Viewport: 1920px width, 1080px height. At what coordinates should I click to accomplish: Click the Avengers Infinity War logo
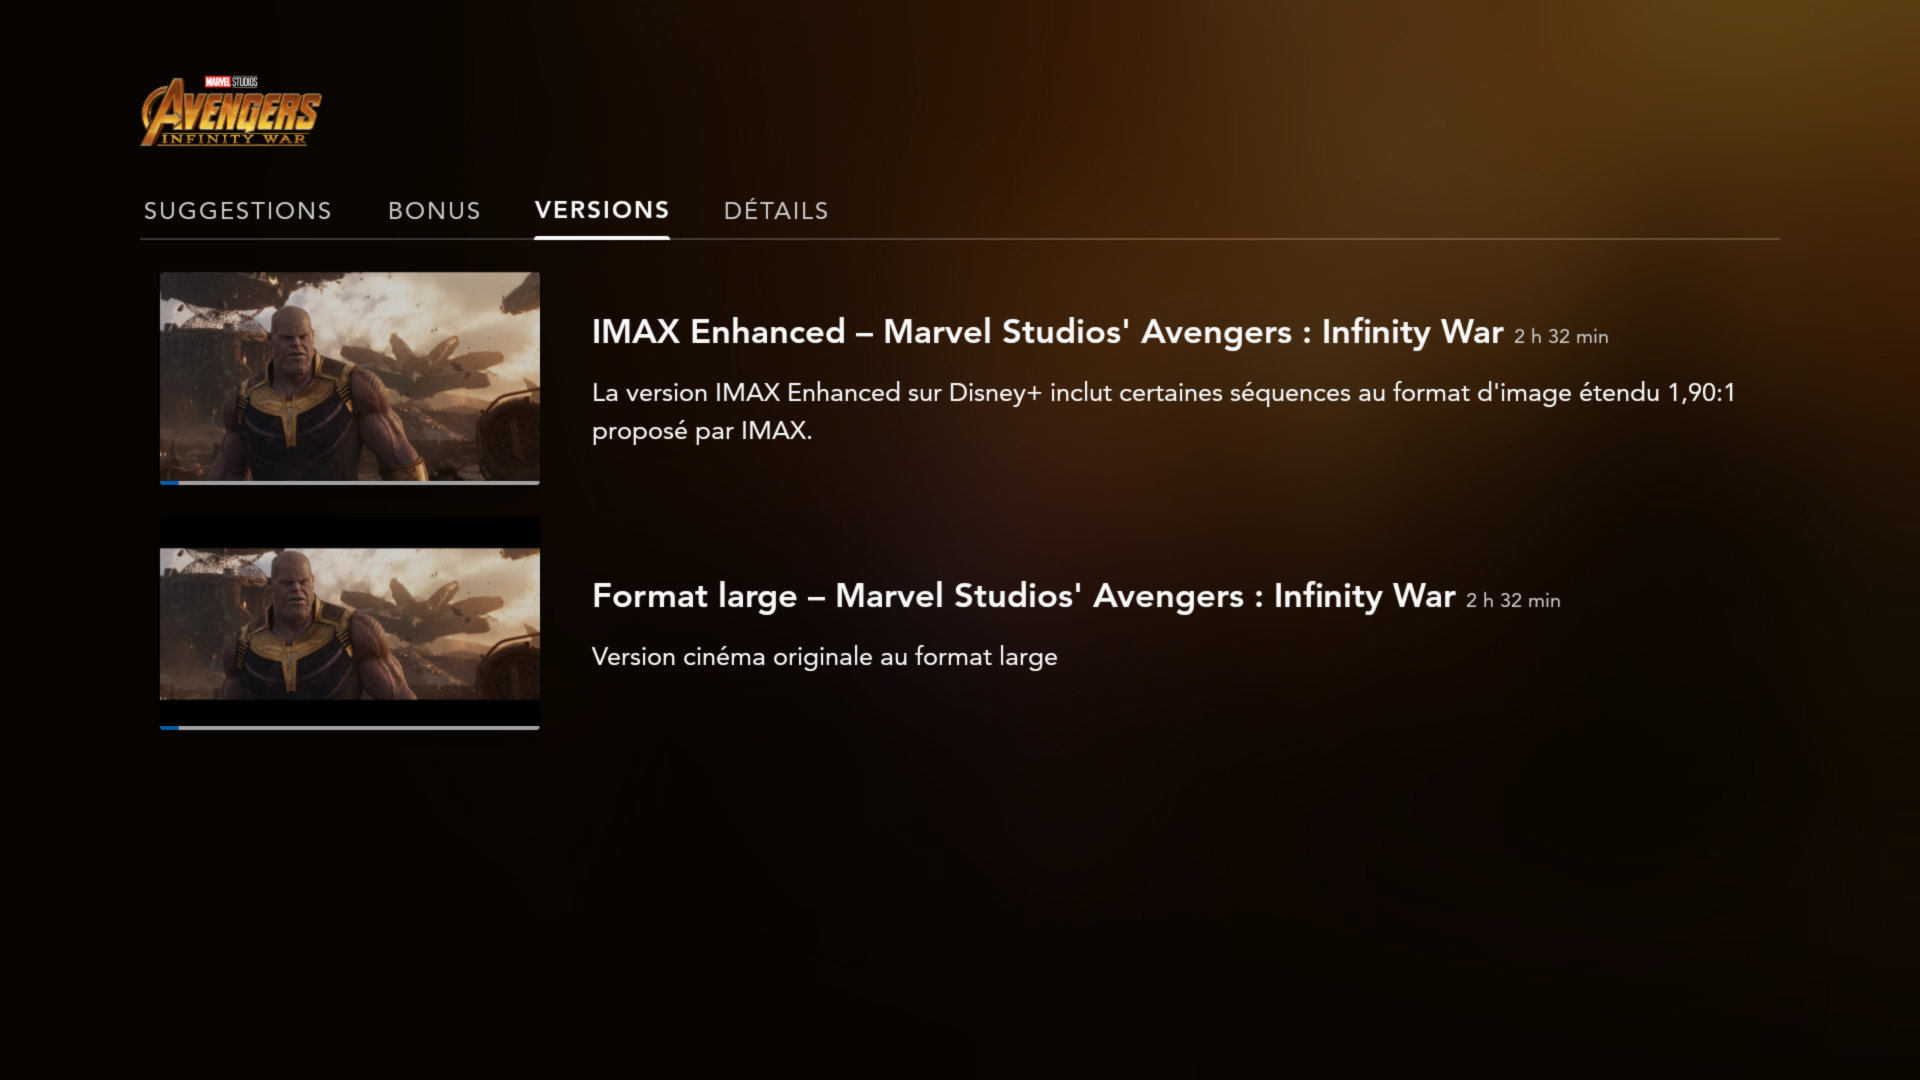[x=231, y=111]
